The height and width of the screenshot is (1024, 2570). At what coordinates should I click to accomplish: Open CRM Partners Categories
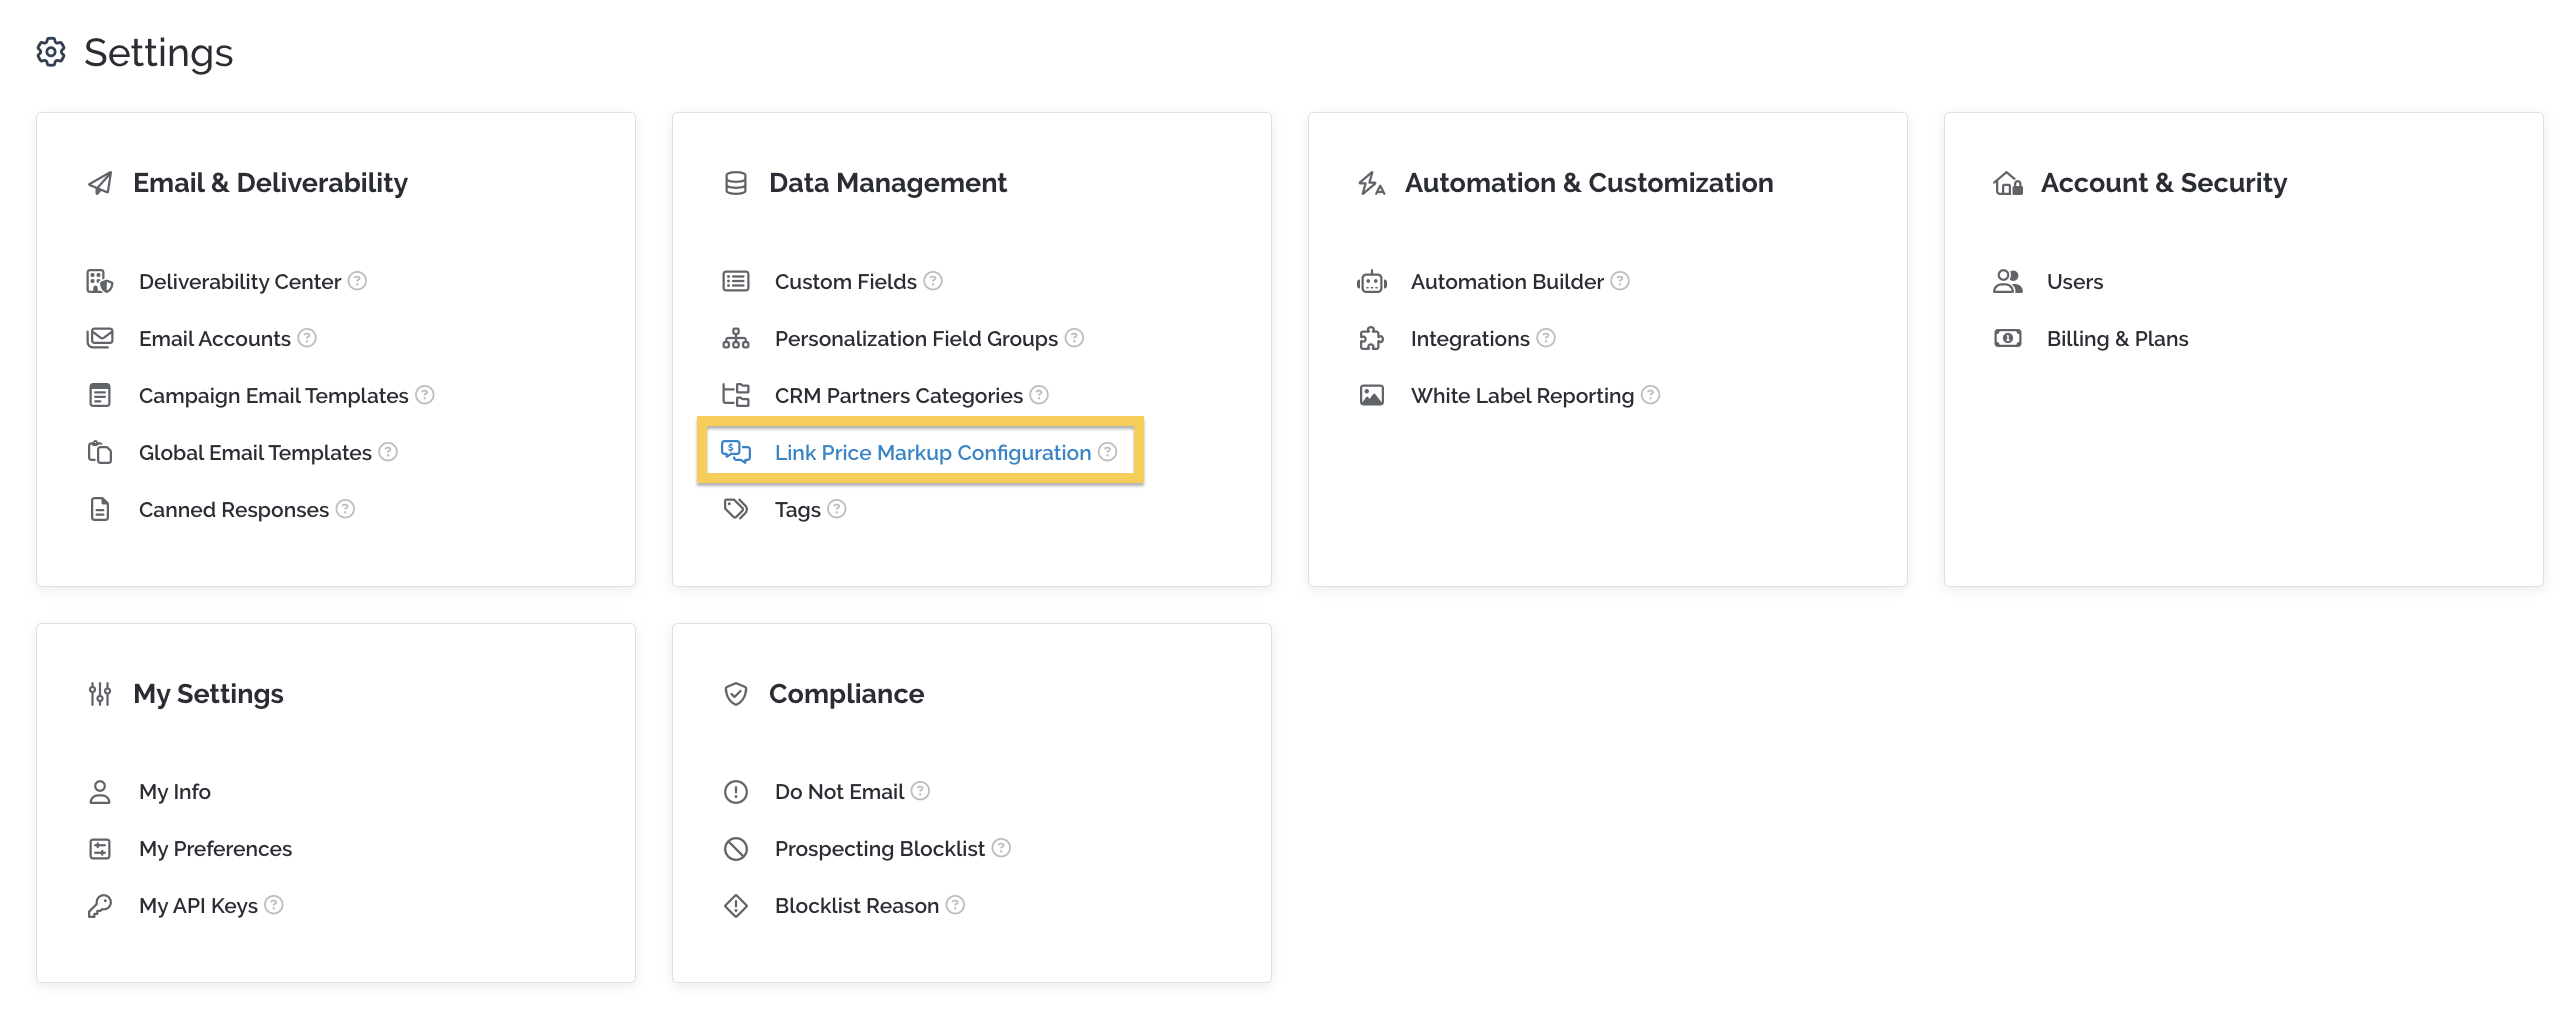[x=899, y=396]
